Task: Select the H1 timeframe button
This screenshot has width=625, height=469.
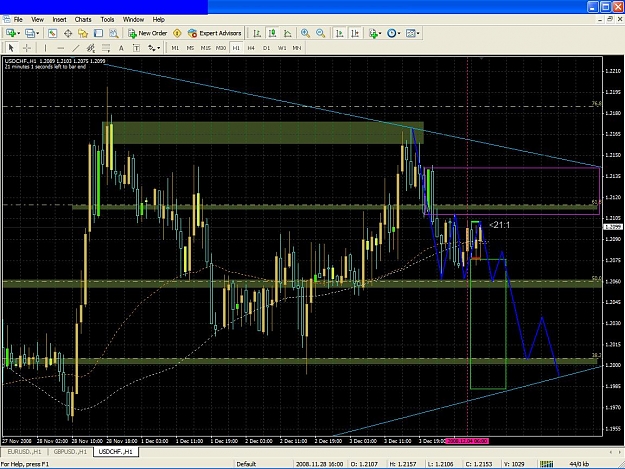Action: click(x=236, y=48)
